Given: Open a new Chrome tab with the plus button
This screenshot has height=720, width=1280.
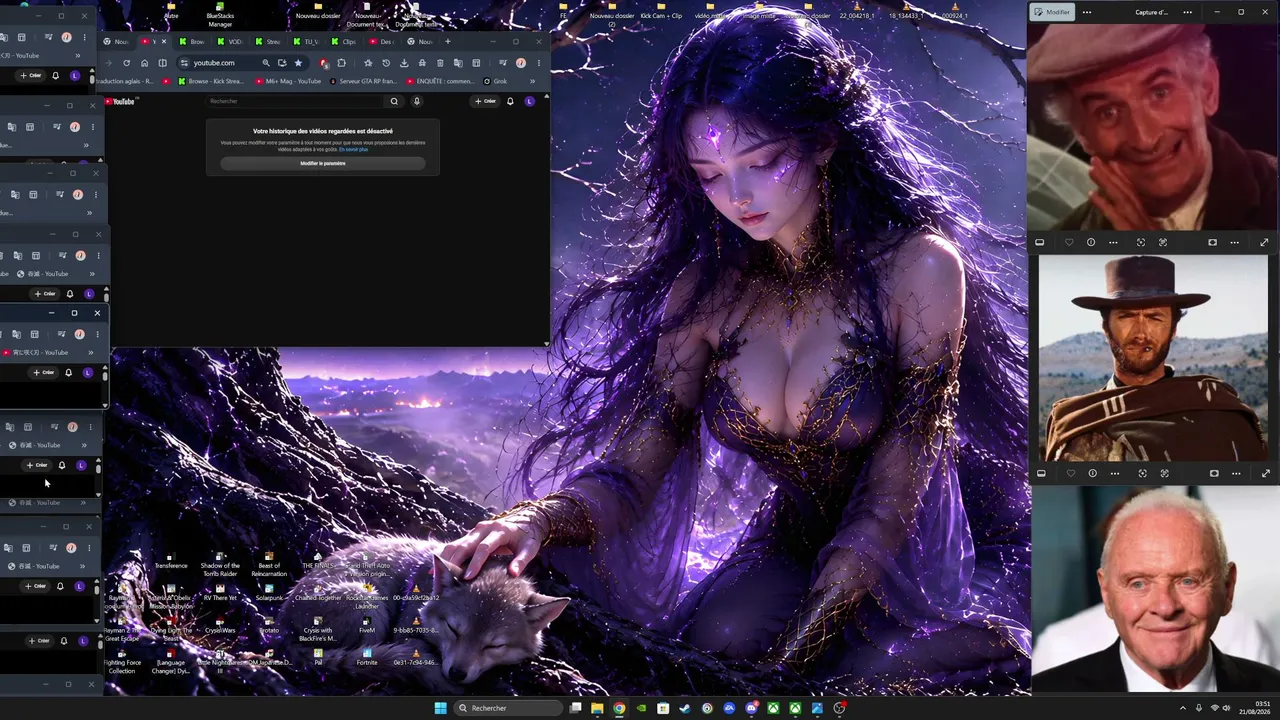Looking at the screenshot, I should [448, 42].
